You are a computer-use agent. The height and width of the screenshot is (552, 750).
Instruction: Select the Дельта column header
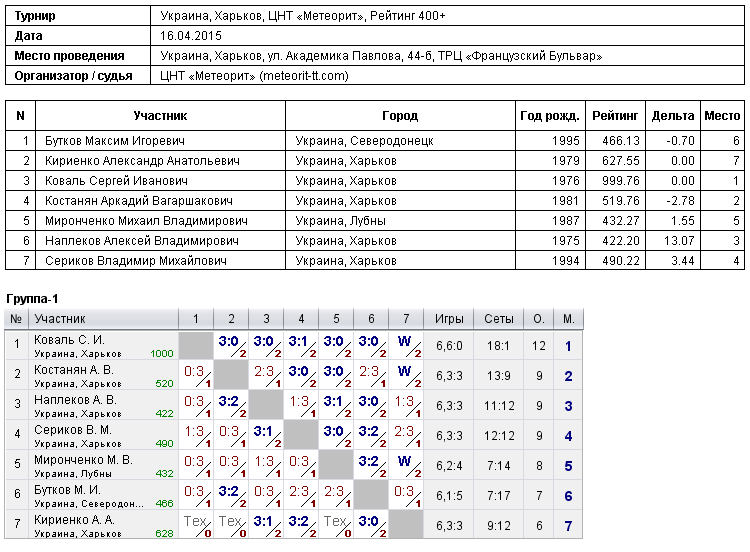point(673,116)
